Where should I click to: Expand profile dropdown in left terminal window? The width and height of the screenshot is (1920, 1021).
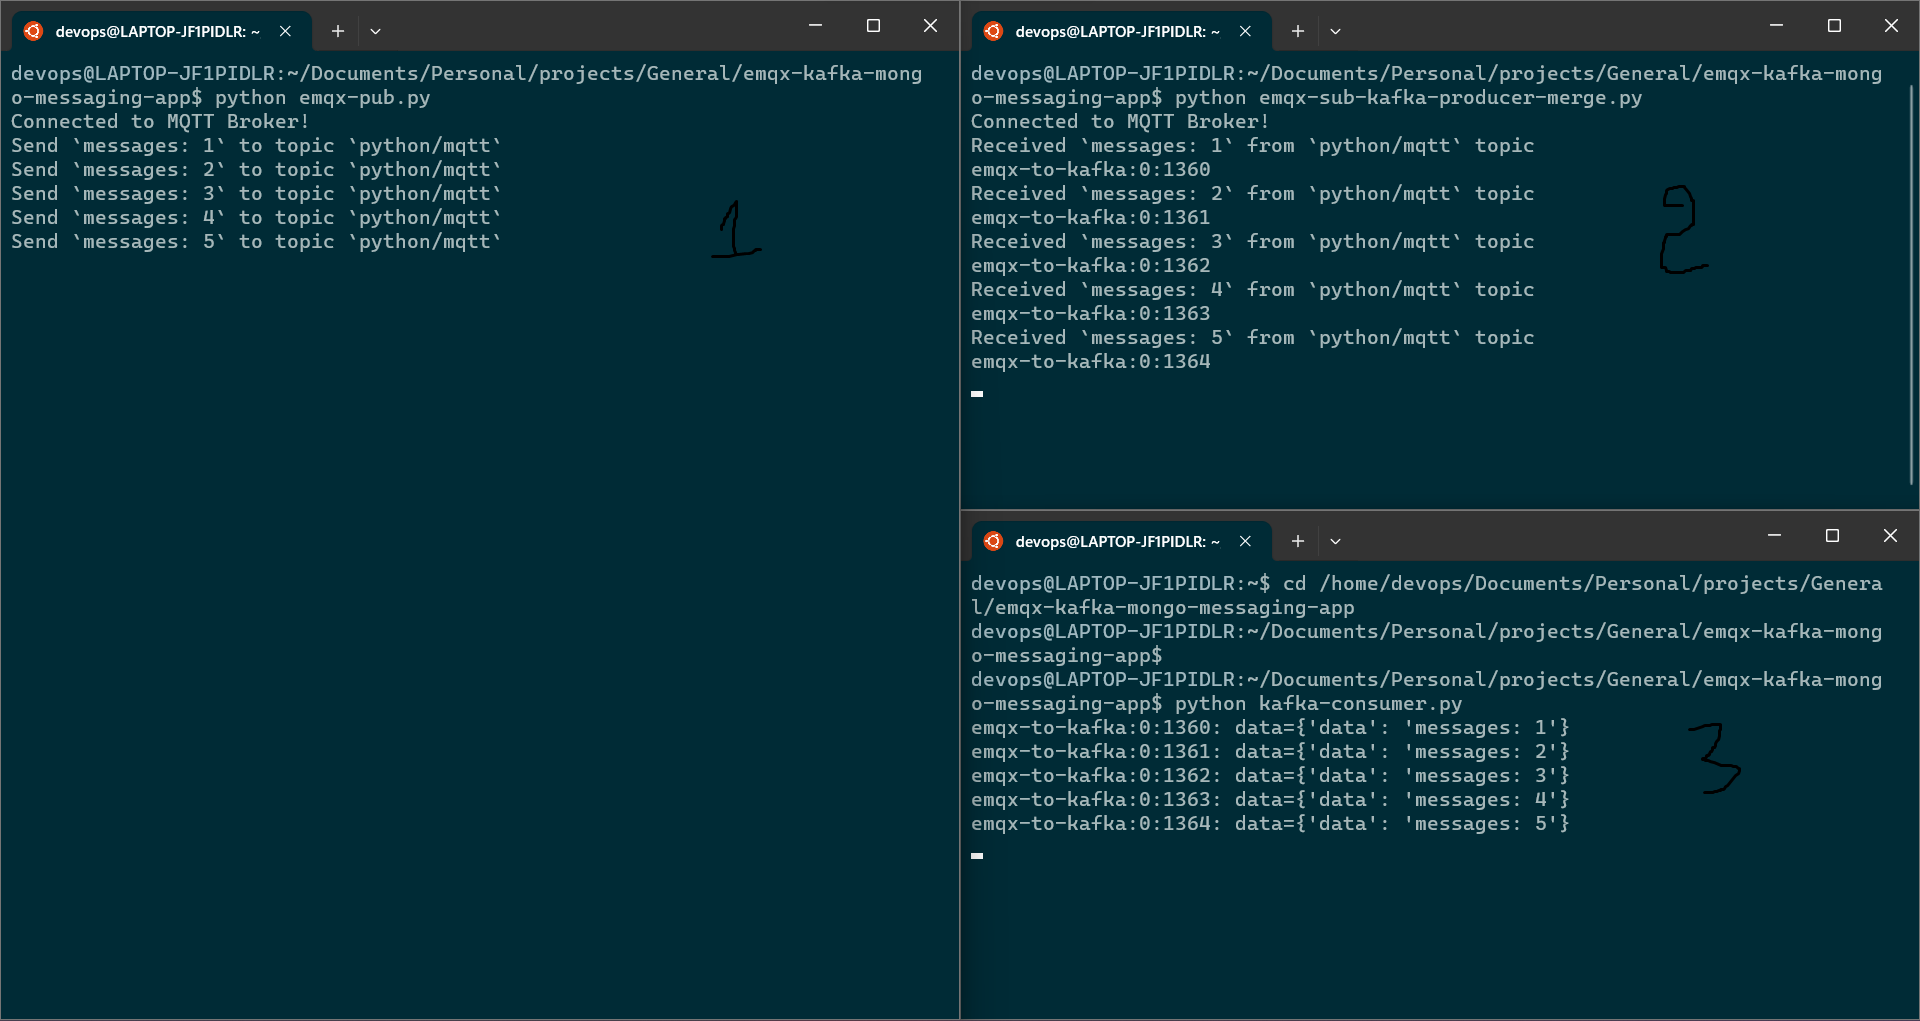(x=376, y=31)
